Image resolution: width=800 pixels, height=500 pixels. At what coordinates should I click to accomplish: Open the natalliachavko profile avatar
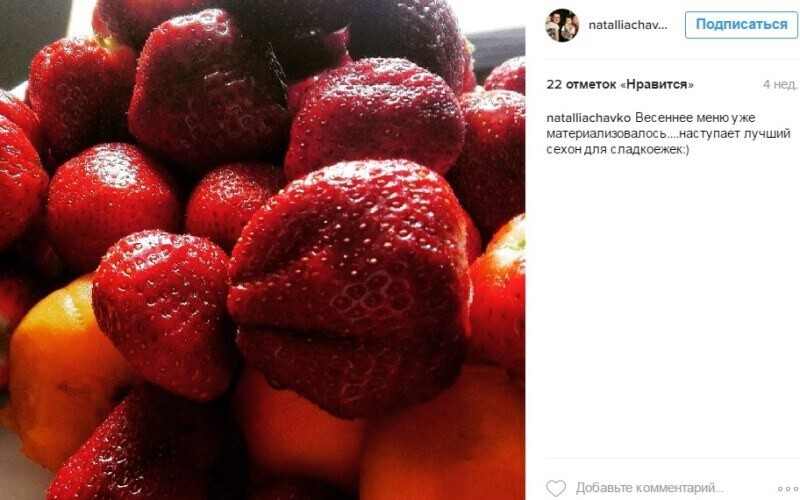pos(562,25)
